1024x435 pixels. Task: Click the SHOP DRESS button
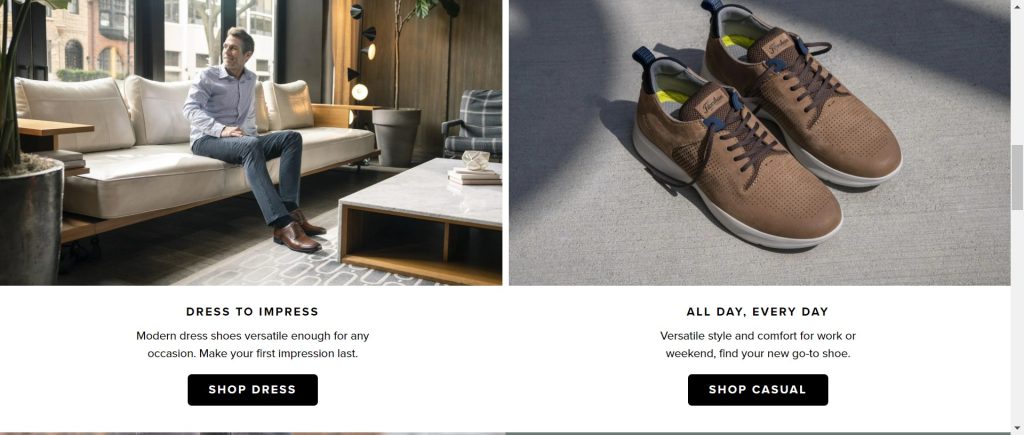click(x=253, y=390)
